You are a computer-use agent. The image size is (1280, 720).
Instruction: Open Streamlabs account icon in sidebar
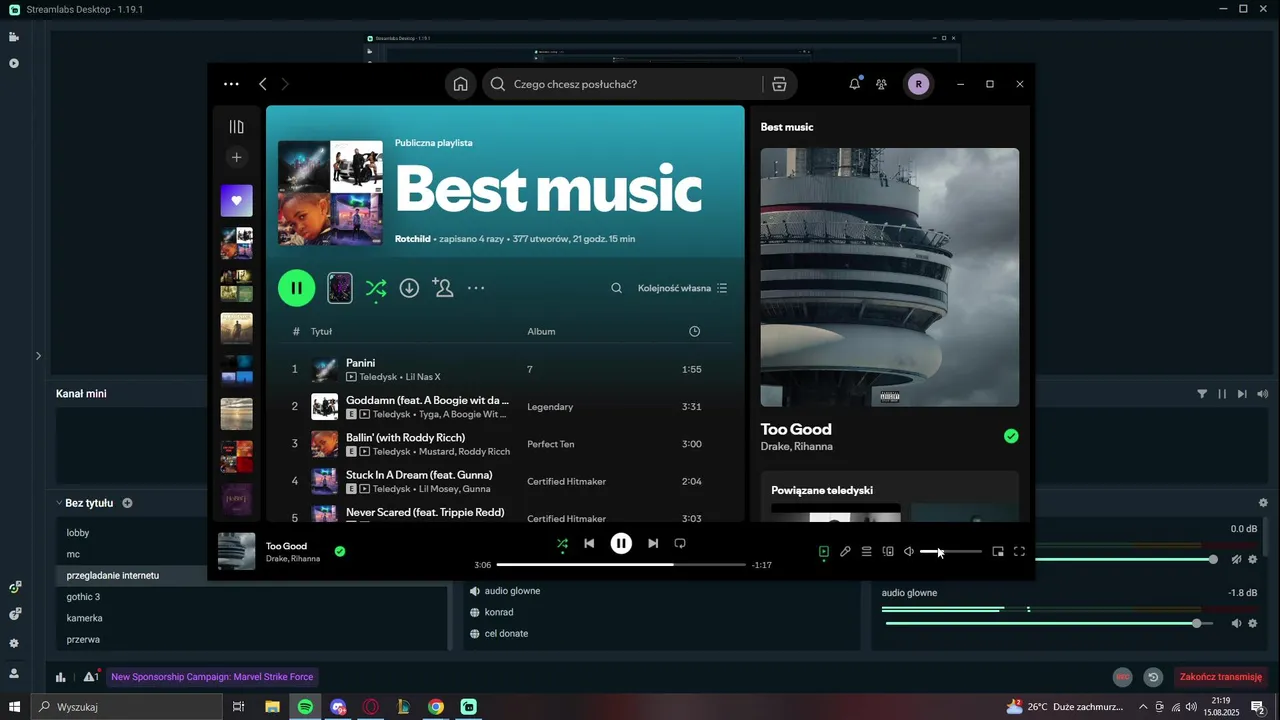click(x=14, y=674)
